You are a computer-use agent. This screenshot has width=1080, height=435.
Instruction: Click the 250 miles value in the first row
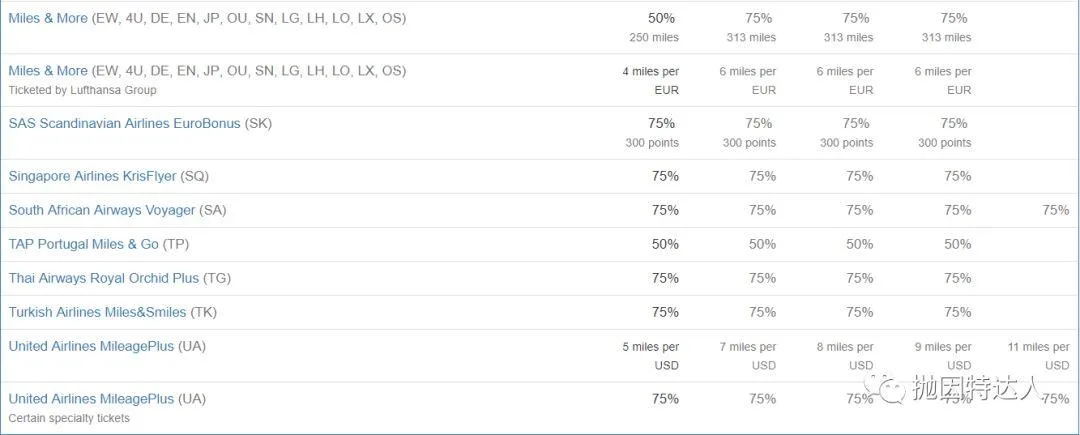click(x=654, y=38)
